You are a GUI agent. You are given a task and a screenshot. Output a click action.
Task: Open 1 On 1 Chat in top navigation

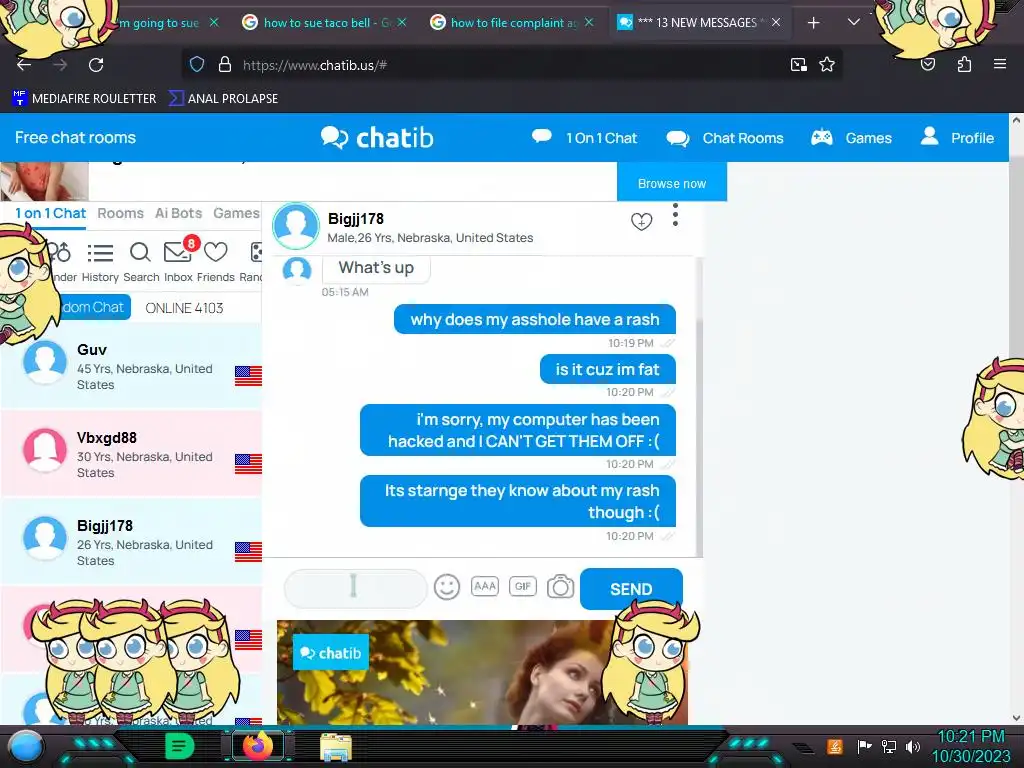pos(584,138)
